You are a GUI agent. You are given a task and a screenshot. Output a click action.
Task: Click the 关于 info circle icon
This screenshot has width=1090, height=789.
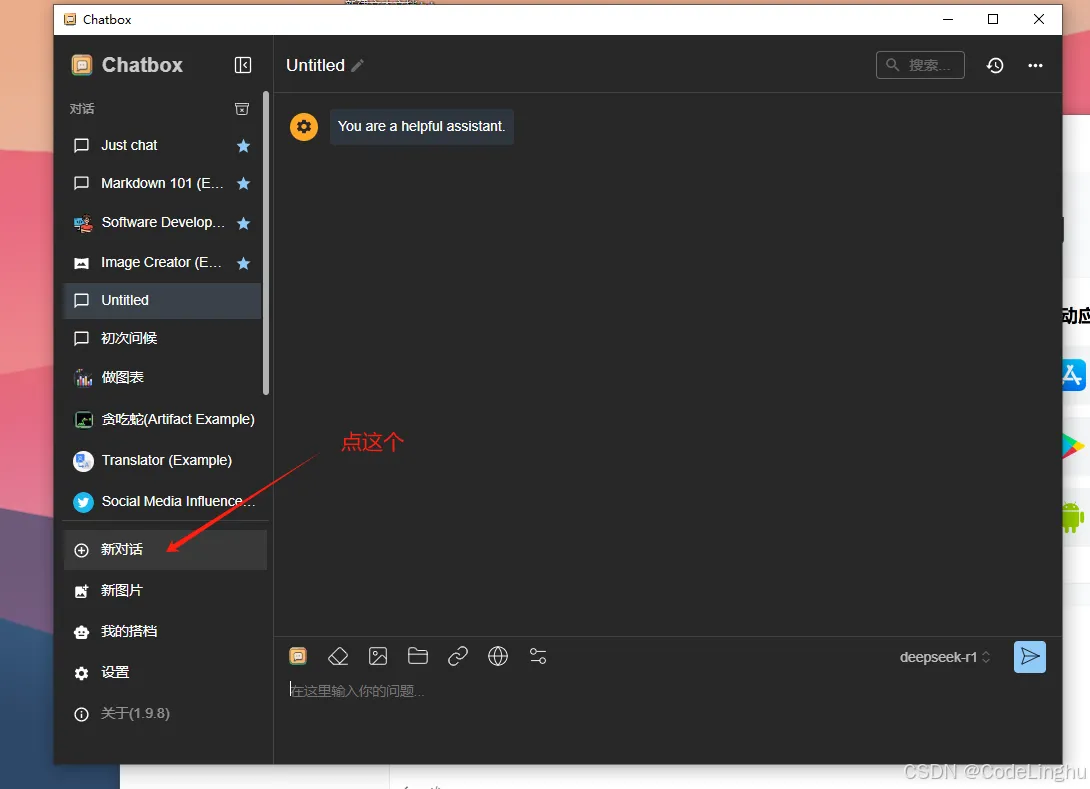tap(81, 714)
